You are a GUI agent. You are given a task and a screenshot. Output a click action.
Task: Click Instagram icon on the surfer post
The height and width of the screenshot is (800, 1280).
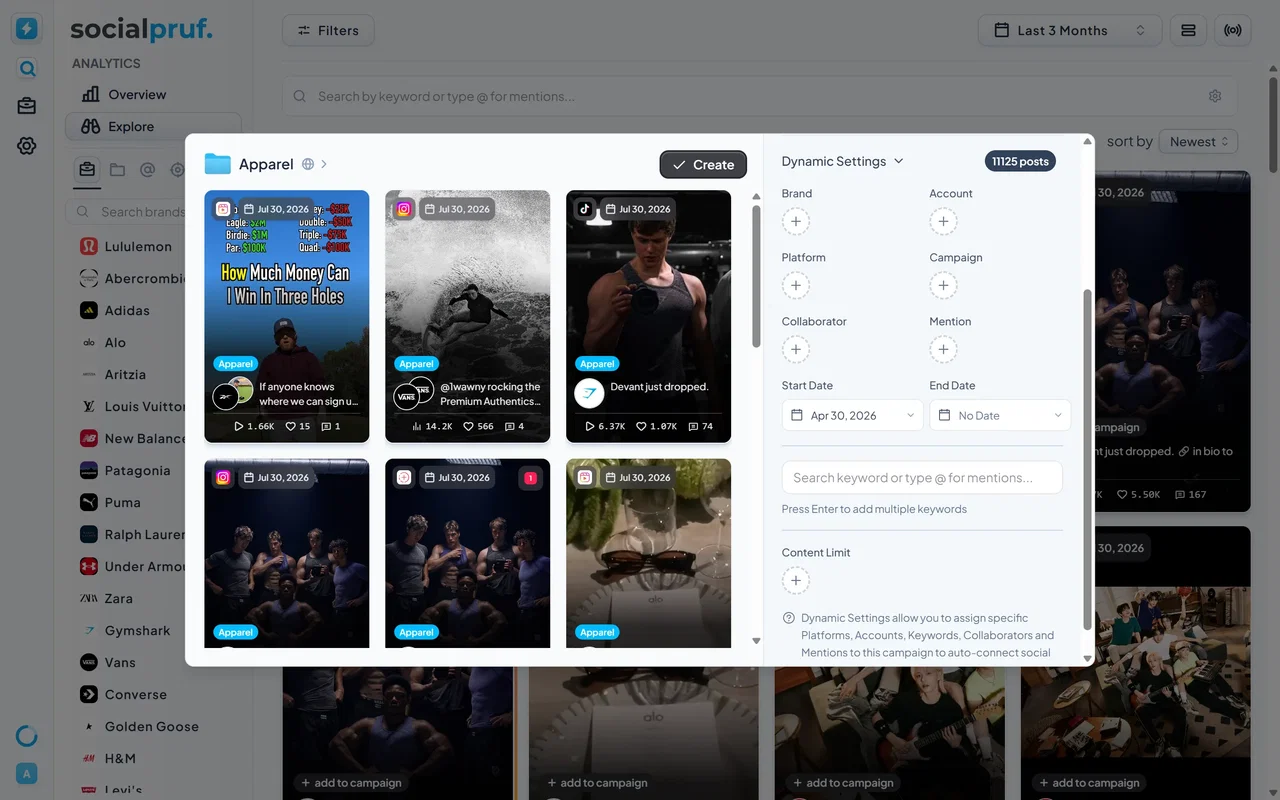click(404, 209)
